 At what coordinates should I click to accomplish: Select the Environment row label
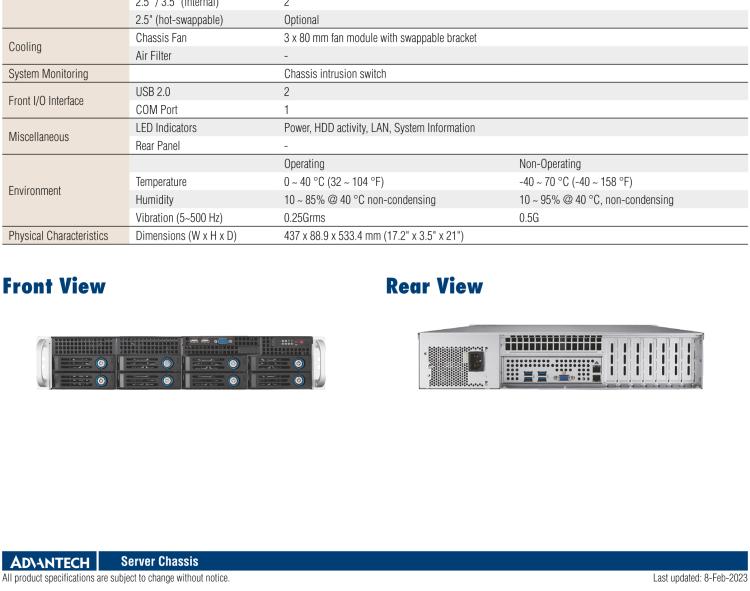(x=35, y=190)
